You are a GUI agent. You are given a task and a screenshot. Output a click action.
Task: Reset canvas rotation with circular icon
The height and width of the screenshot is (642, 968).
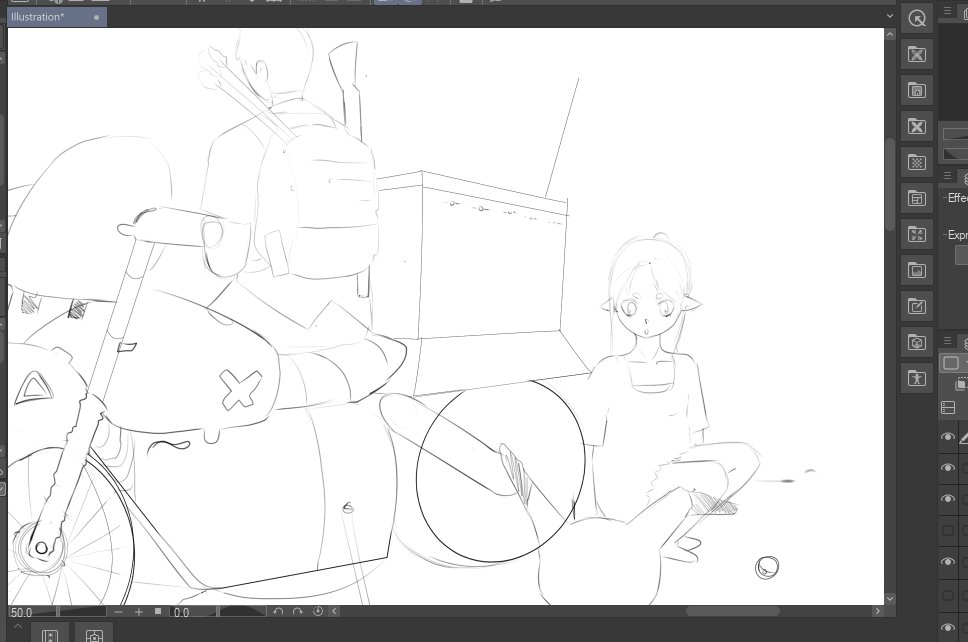pyautogui.click(x=318, y=611)
